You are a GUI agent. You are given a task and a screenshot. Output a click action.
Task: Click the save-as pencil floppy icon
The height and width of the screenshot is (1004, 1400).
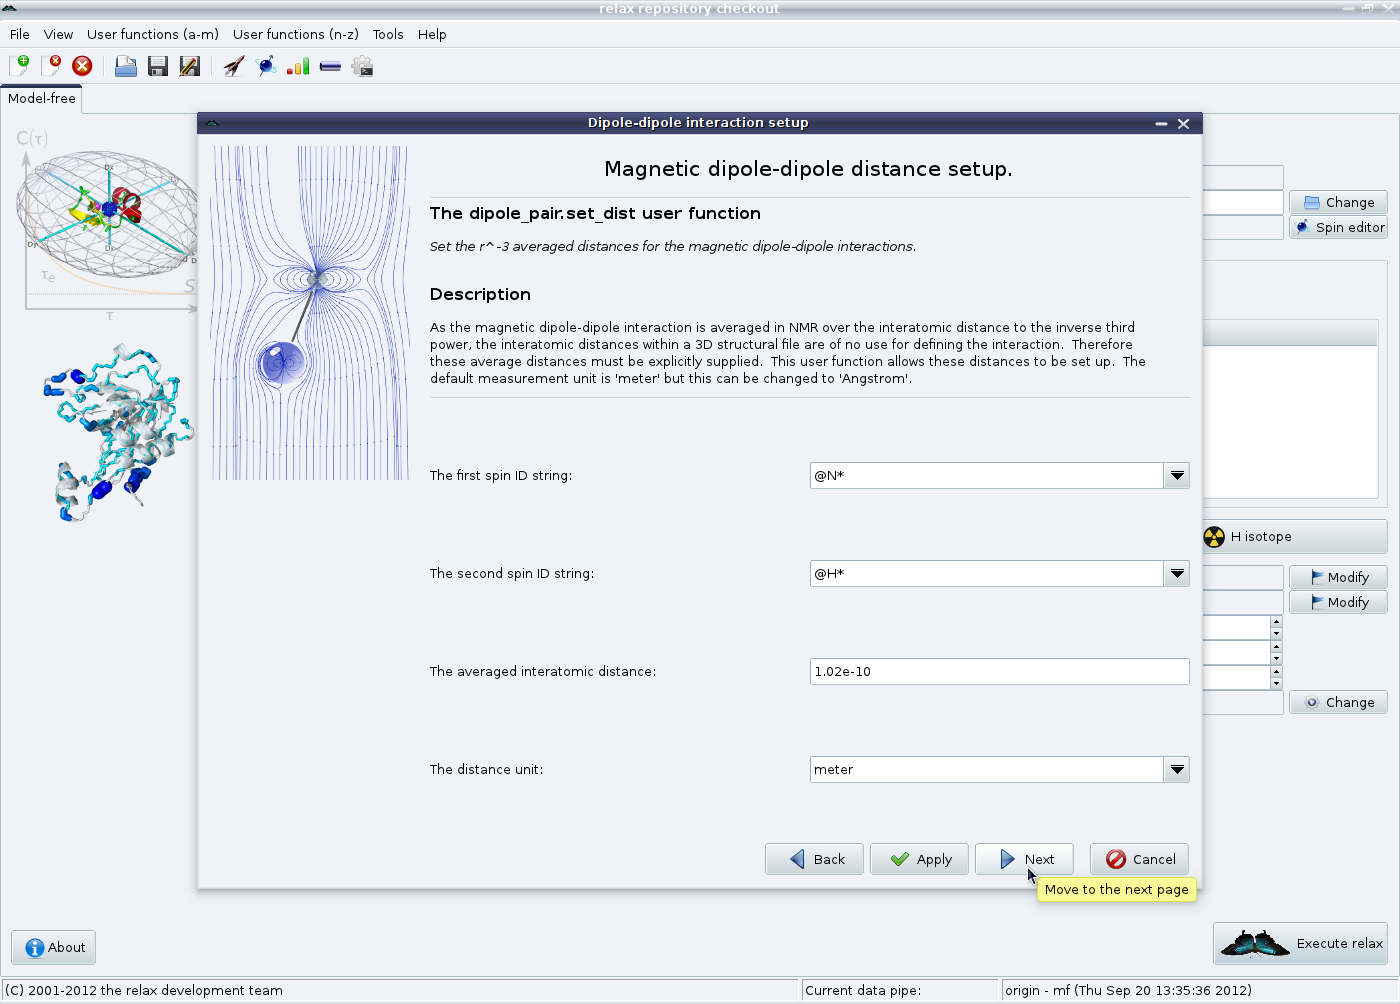pos(189,67)
